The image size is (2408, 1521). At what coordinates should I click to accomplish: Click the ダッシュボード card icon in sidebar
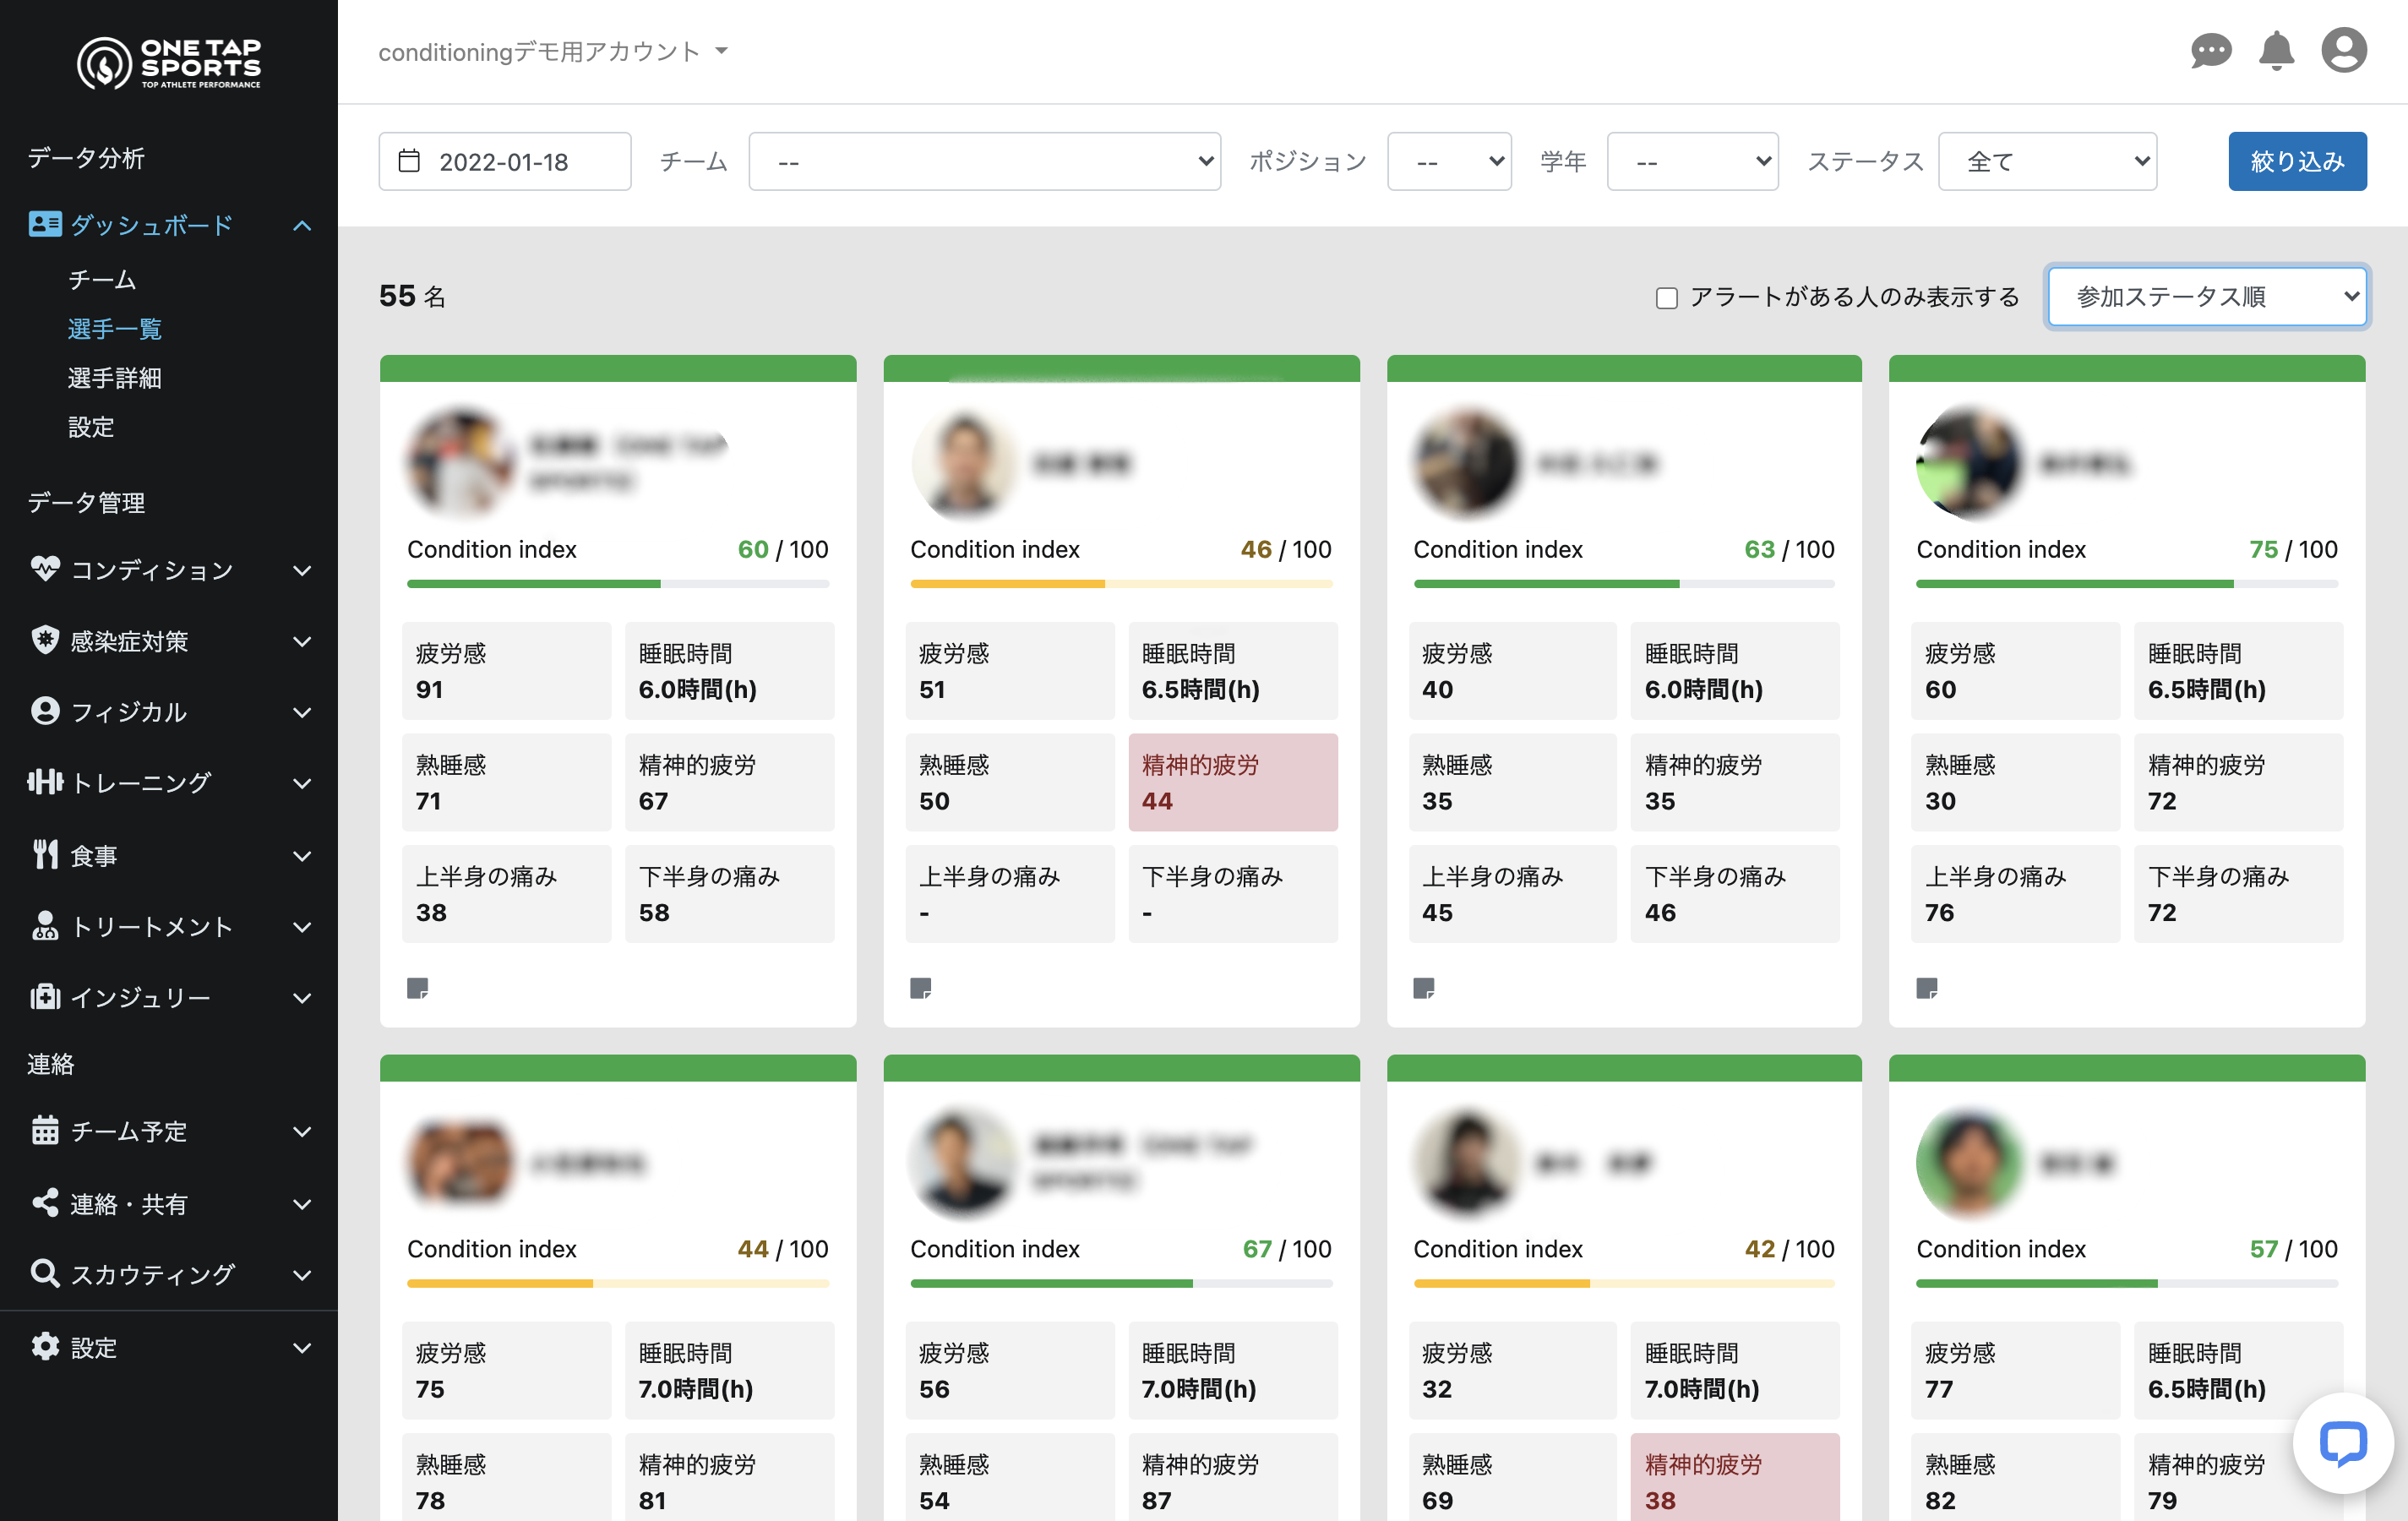point(45,224)
